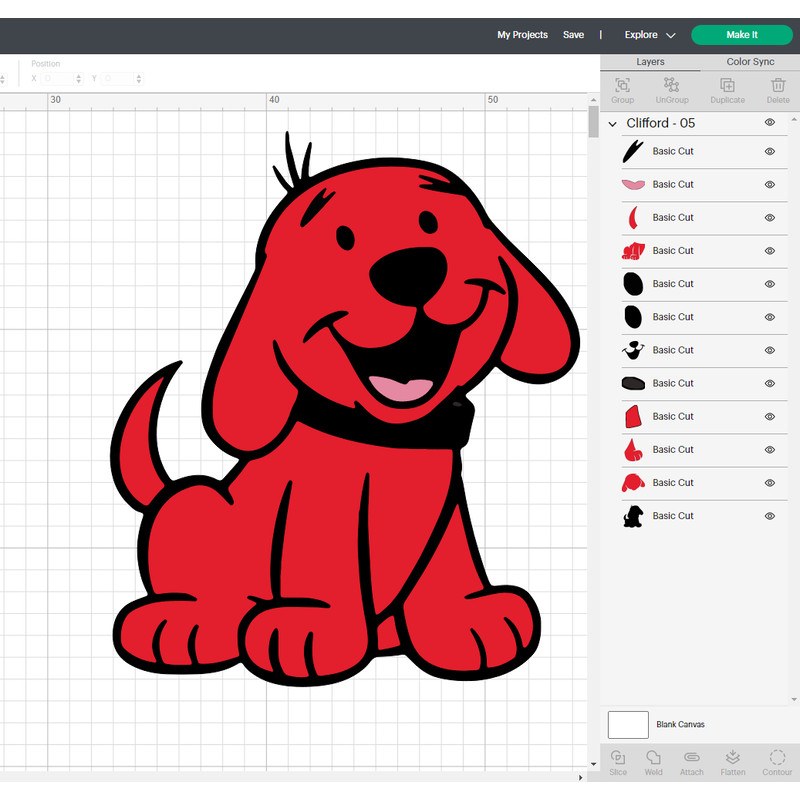This screenshot has width=800, height=800.
Task: Select the Slice tool
Action: (x=618, y=762)
